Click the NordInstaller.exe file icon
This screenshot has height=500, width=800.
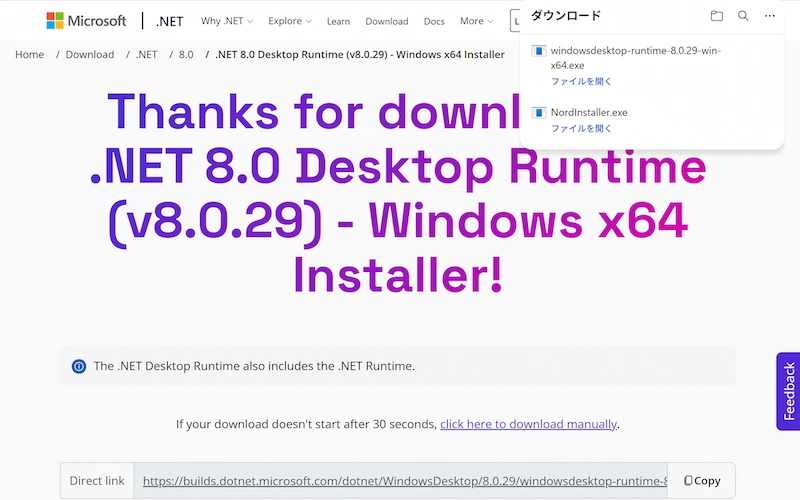(x=539, y=112)
